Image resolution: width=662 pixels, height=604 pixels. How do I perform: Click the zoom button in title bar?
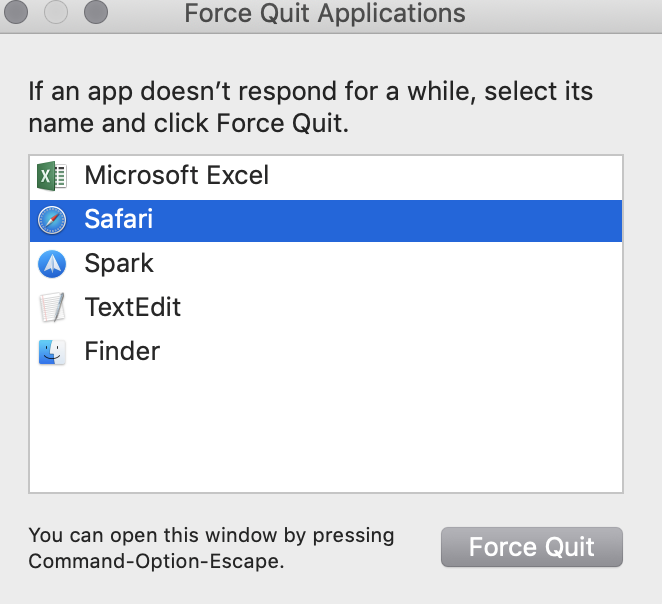click(95, 13)
